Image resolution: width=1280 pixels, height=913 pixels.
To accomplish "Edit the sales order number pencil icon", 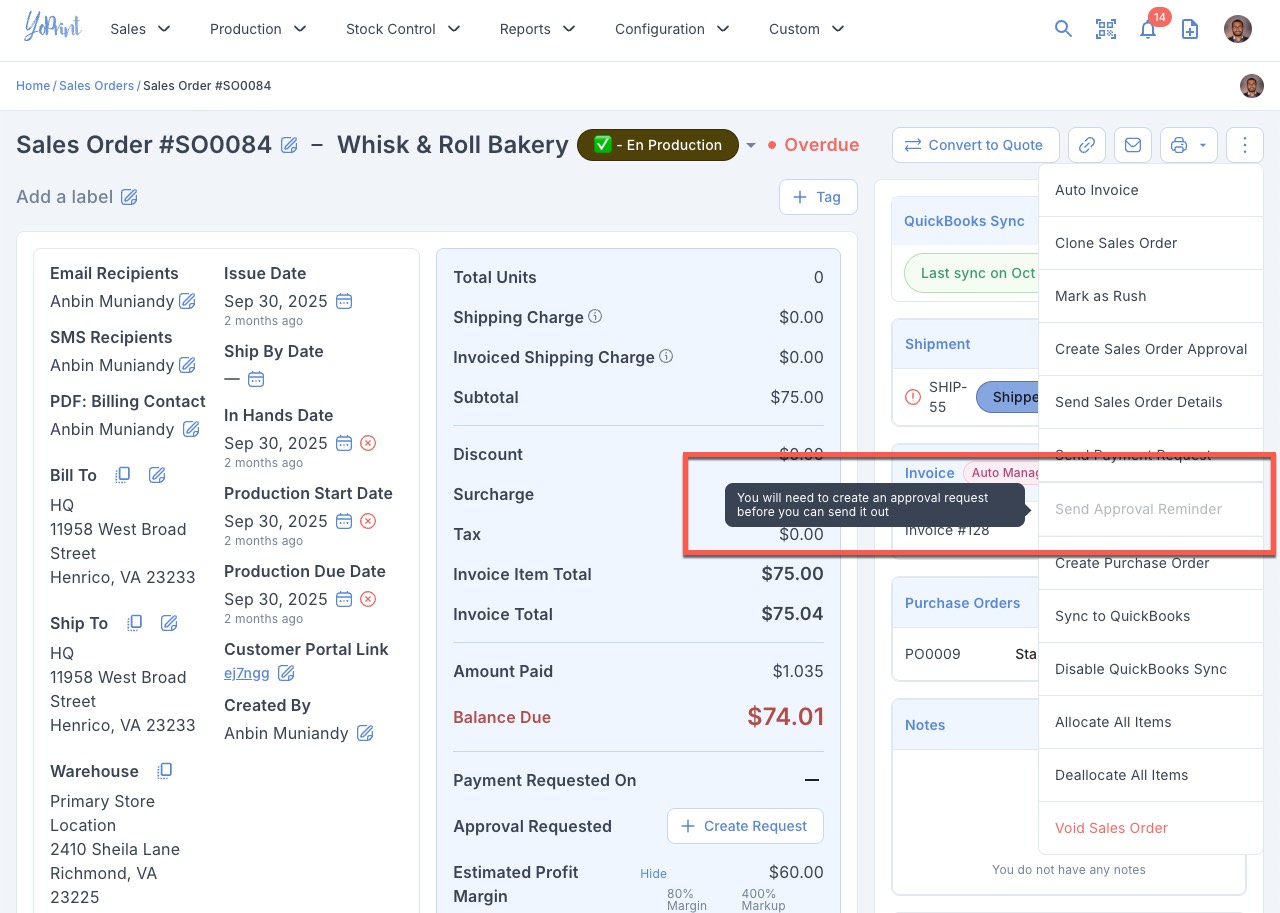I will pos(289,145).
